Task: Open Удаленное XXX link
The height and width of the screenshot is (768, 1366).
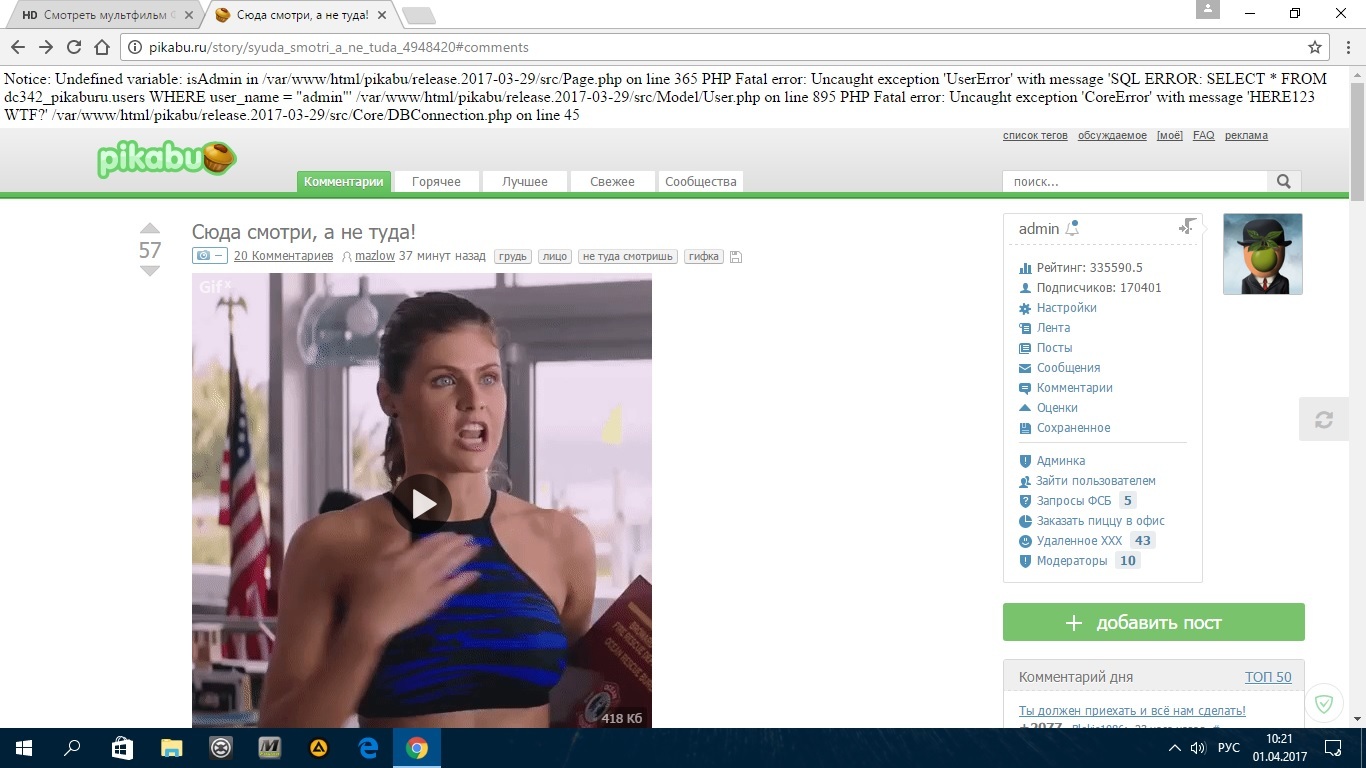Action: [1079, 541]
